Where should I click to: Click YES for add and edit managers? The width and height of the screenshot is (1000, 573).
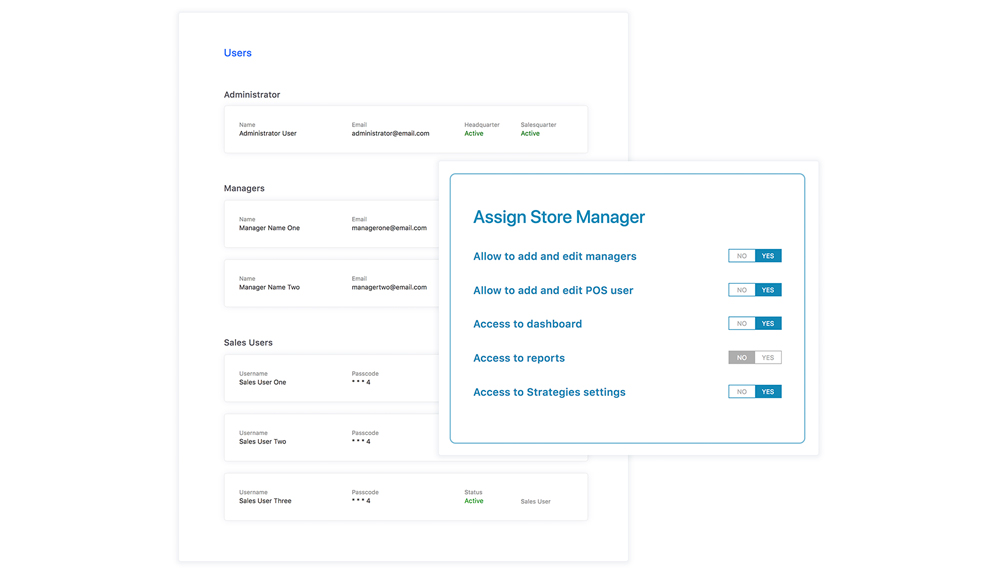coord(768,256)
